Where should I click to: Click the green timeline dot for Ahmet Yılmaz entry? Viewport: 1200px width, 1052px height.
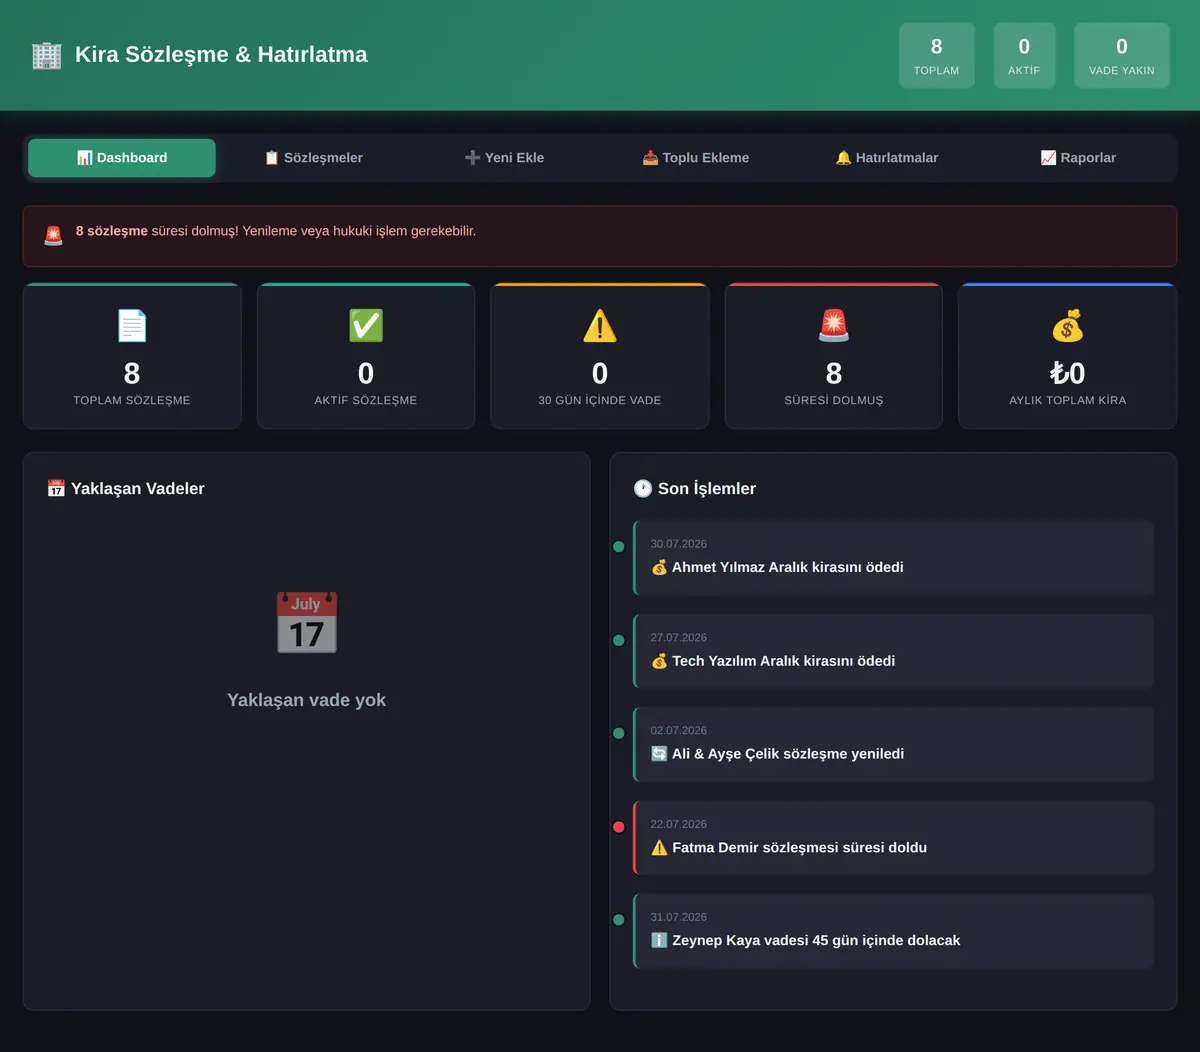tap(619, 547)
